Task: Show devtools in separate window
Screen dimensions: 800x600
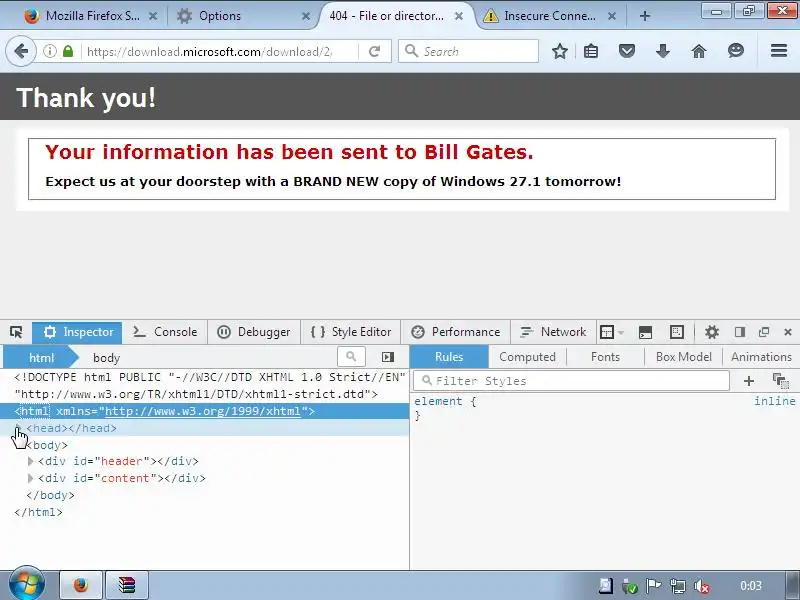Action: click(764, 332)
